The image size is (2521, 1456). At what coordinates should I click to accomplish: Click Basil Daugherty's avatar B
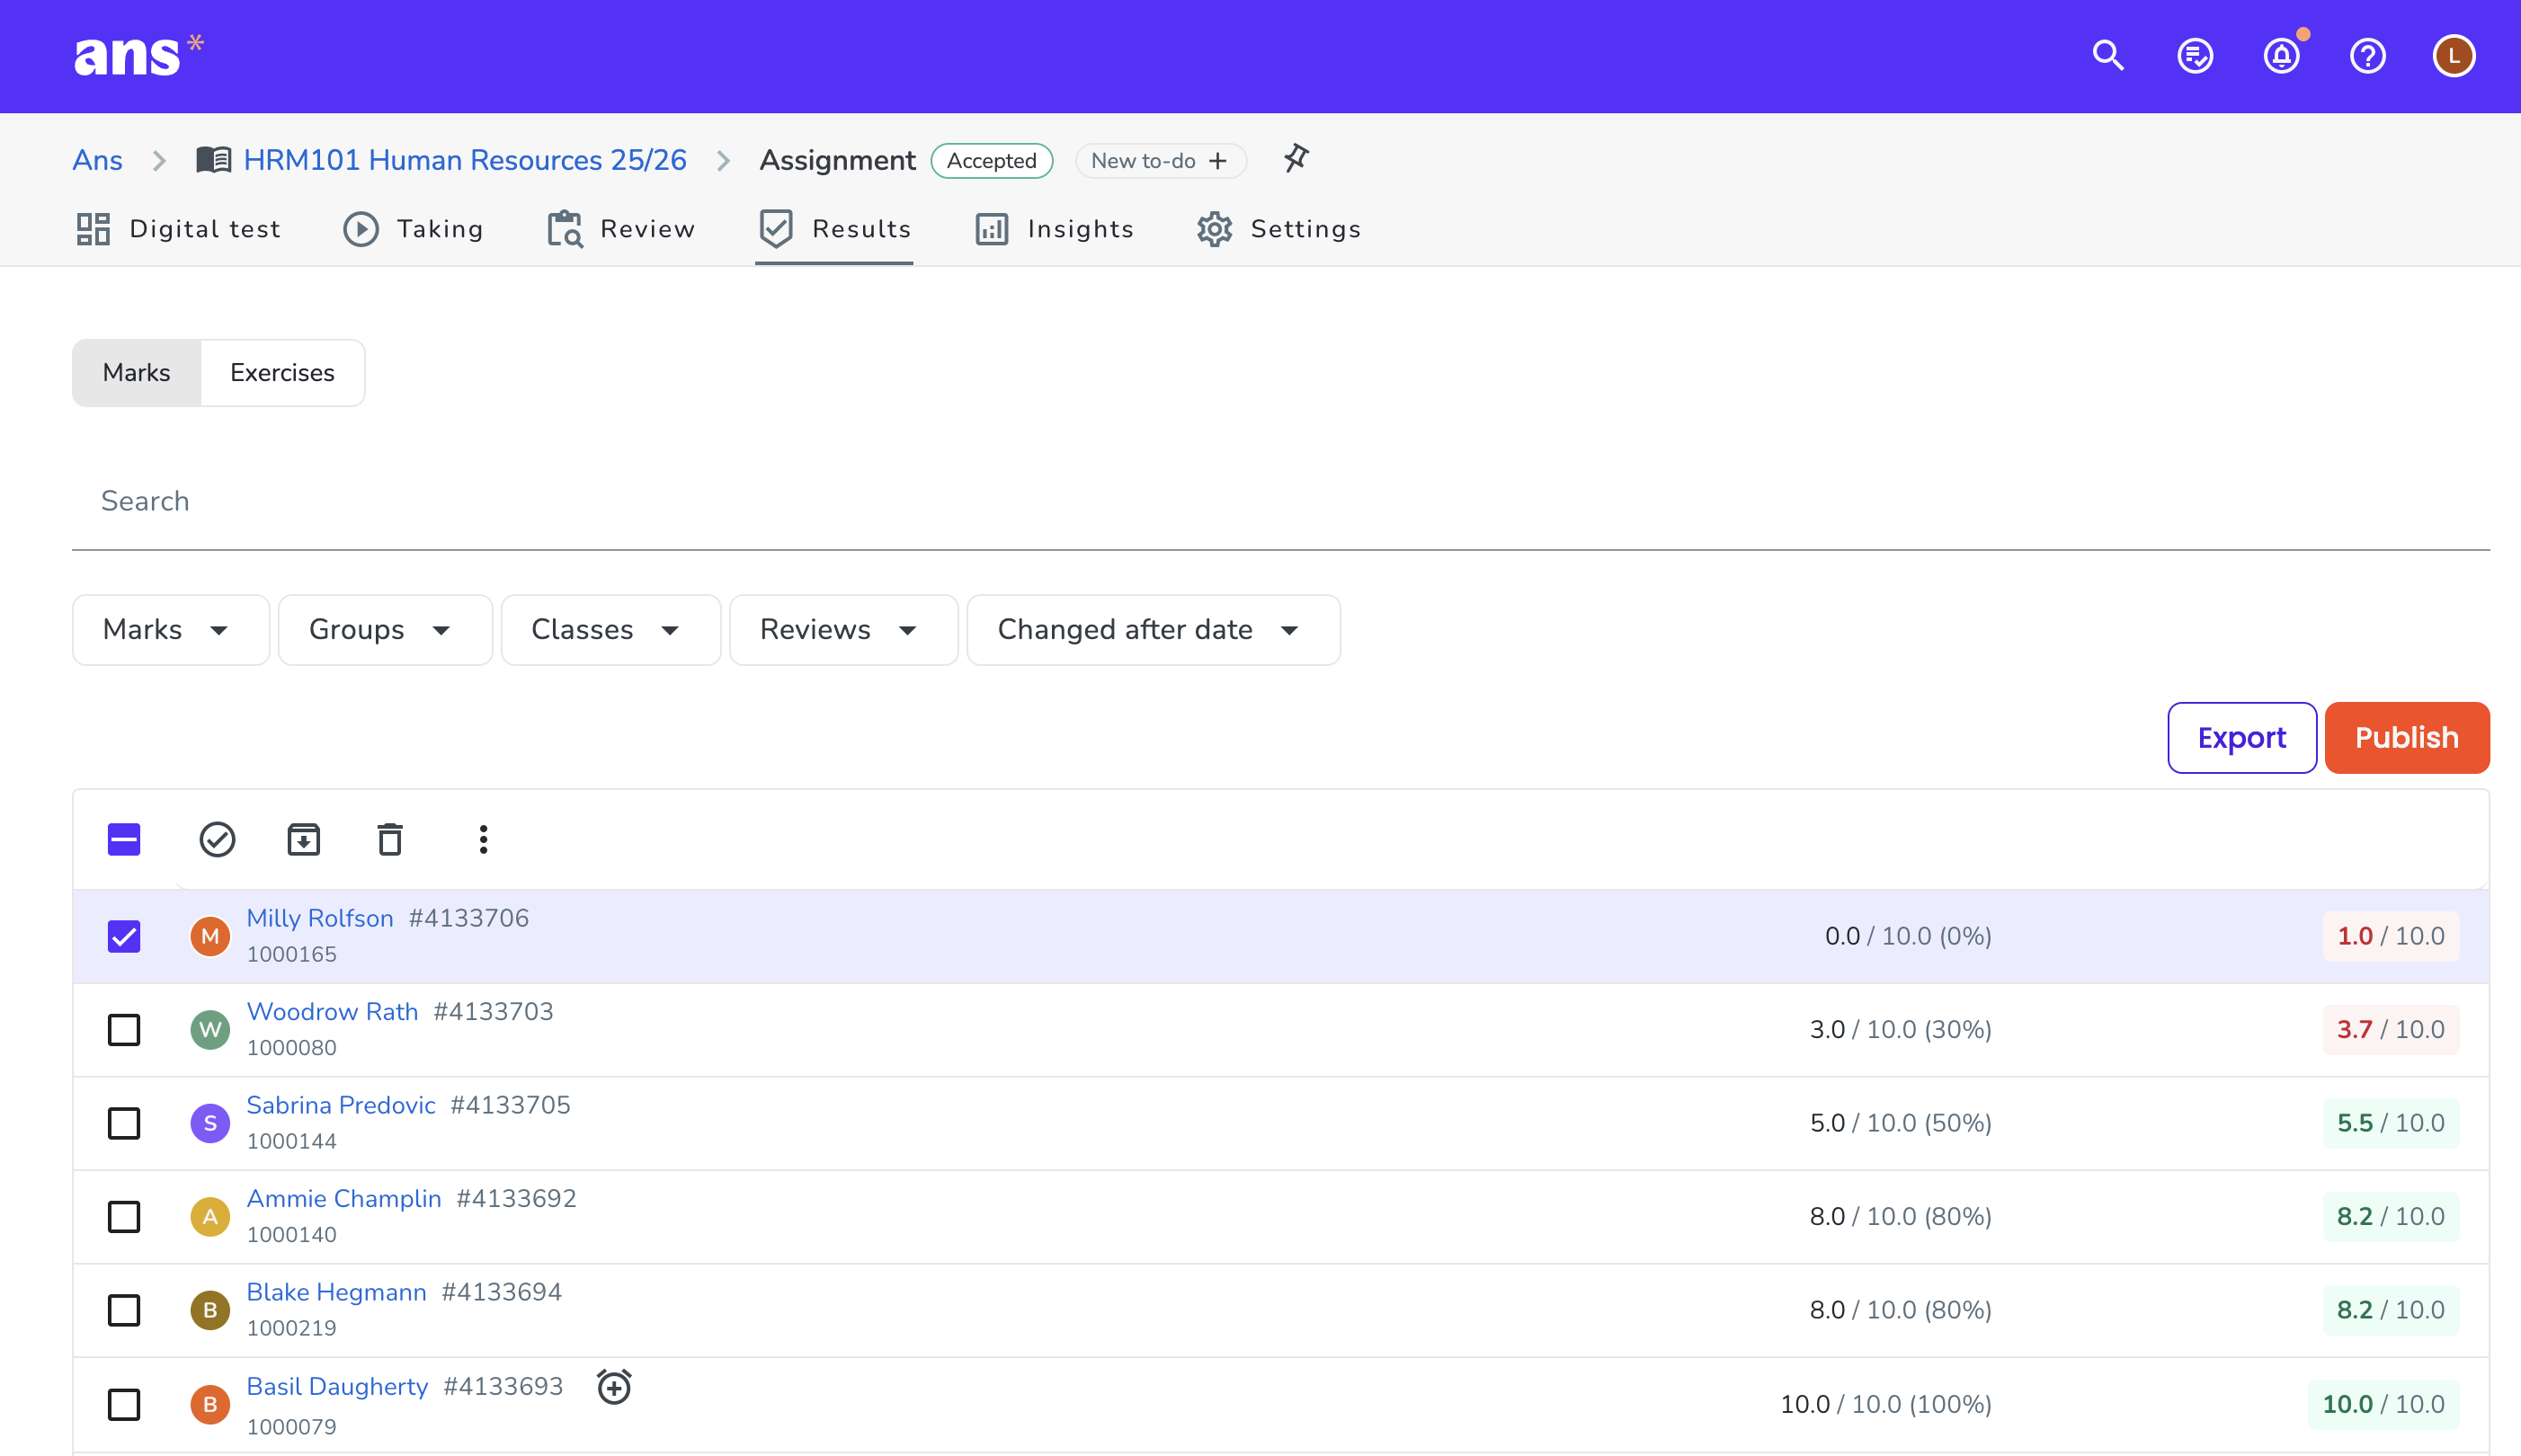coord(210,1405)
